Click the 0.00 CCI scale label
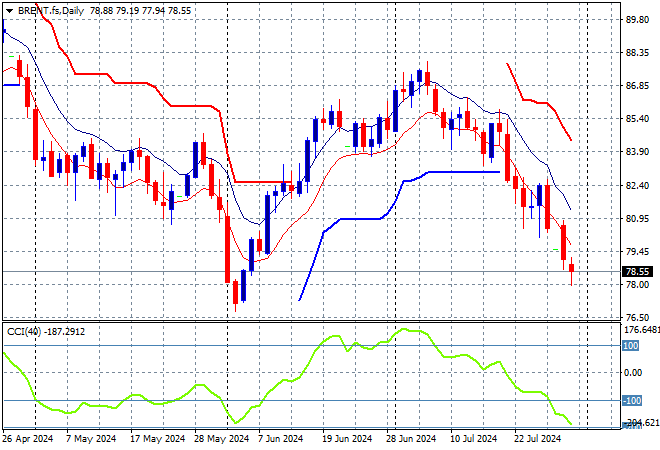660x450 pixels. (633, 373)
